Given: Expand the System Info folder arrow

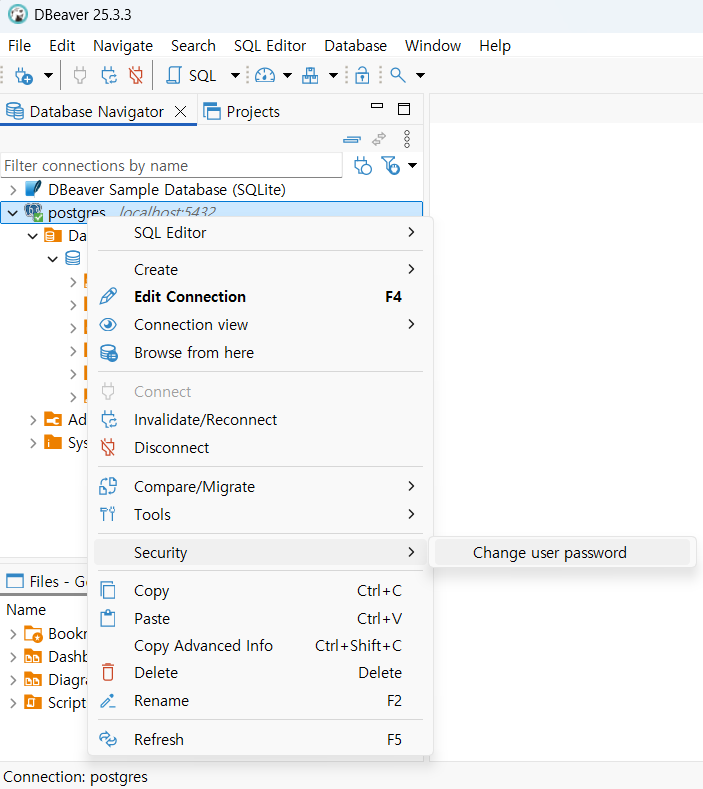Looking at the screenshot, I should click(x=33, y=443).
